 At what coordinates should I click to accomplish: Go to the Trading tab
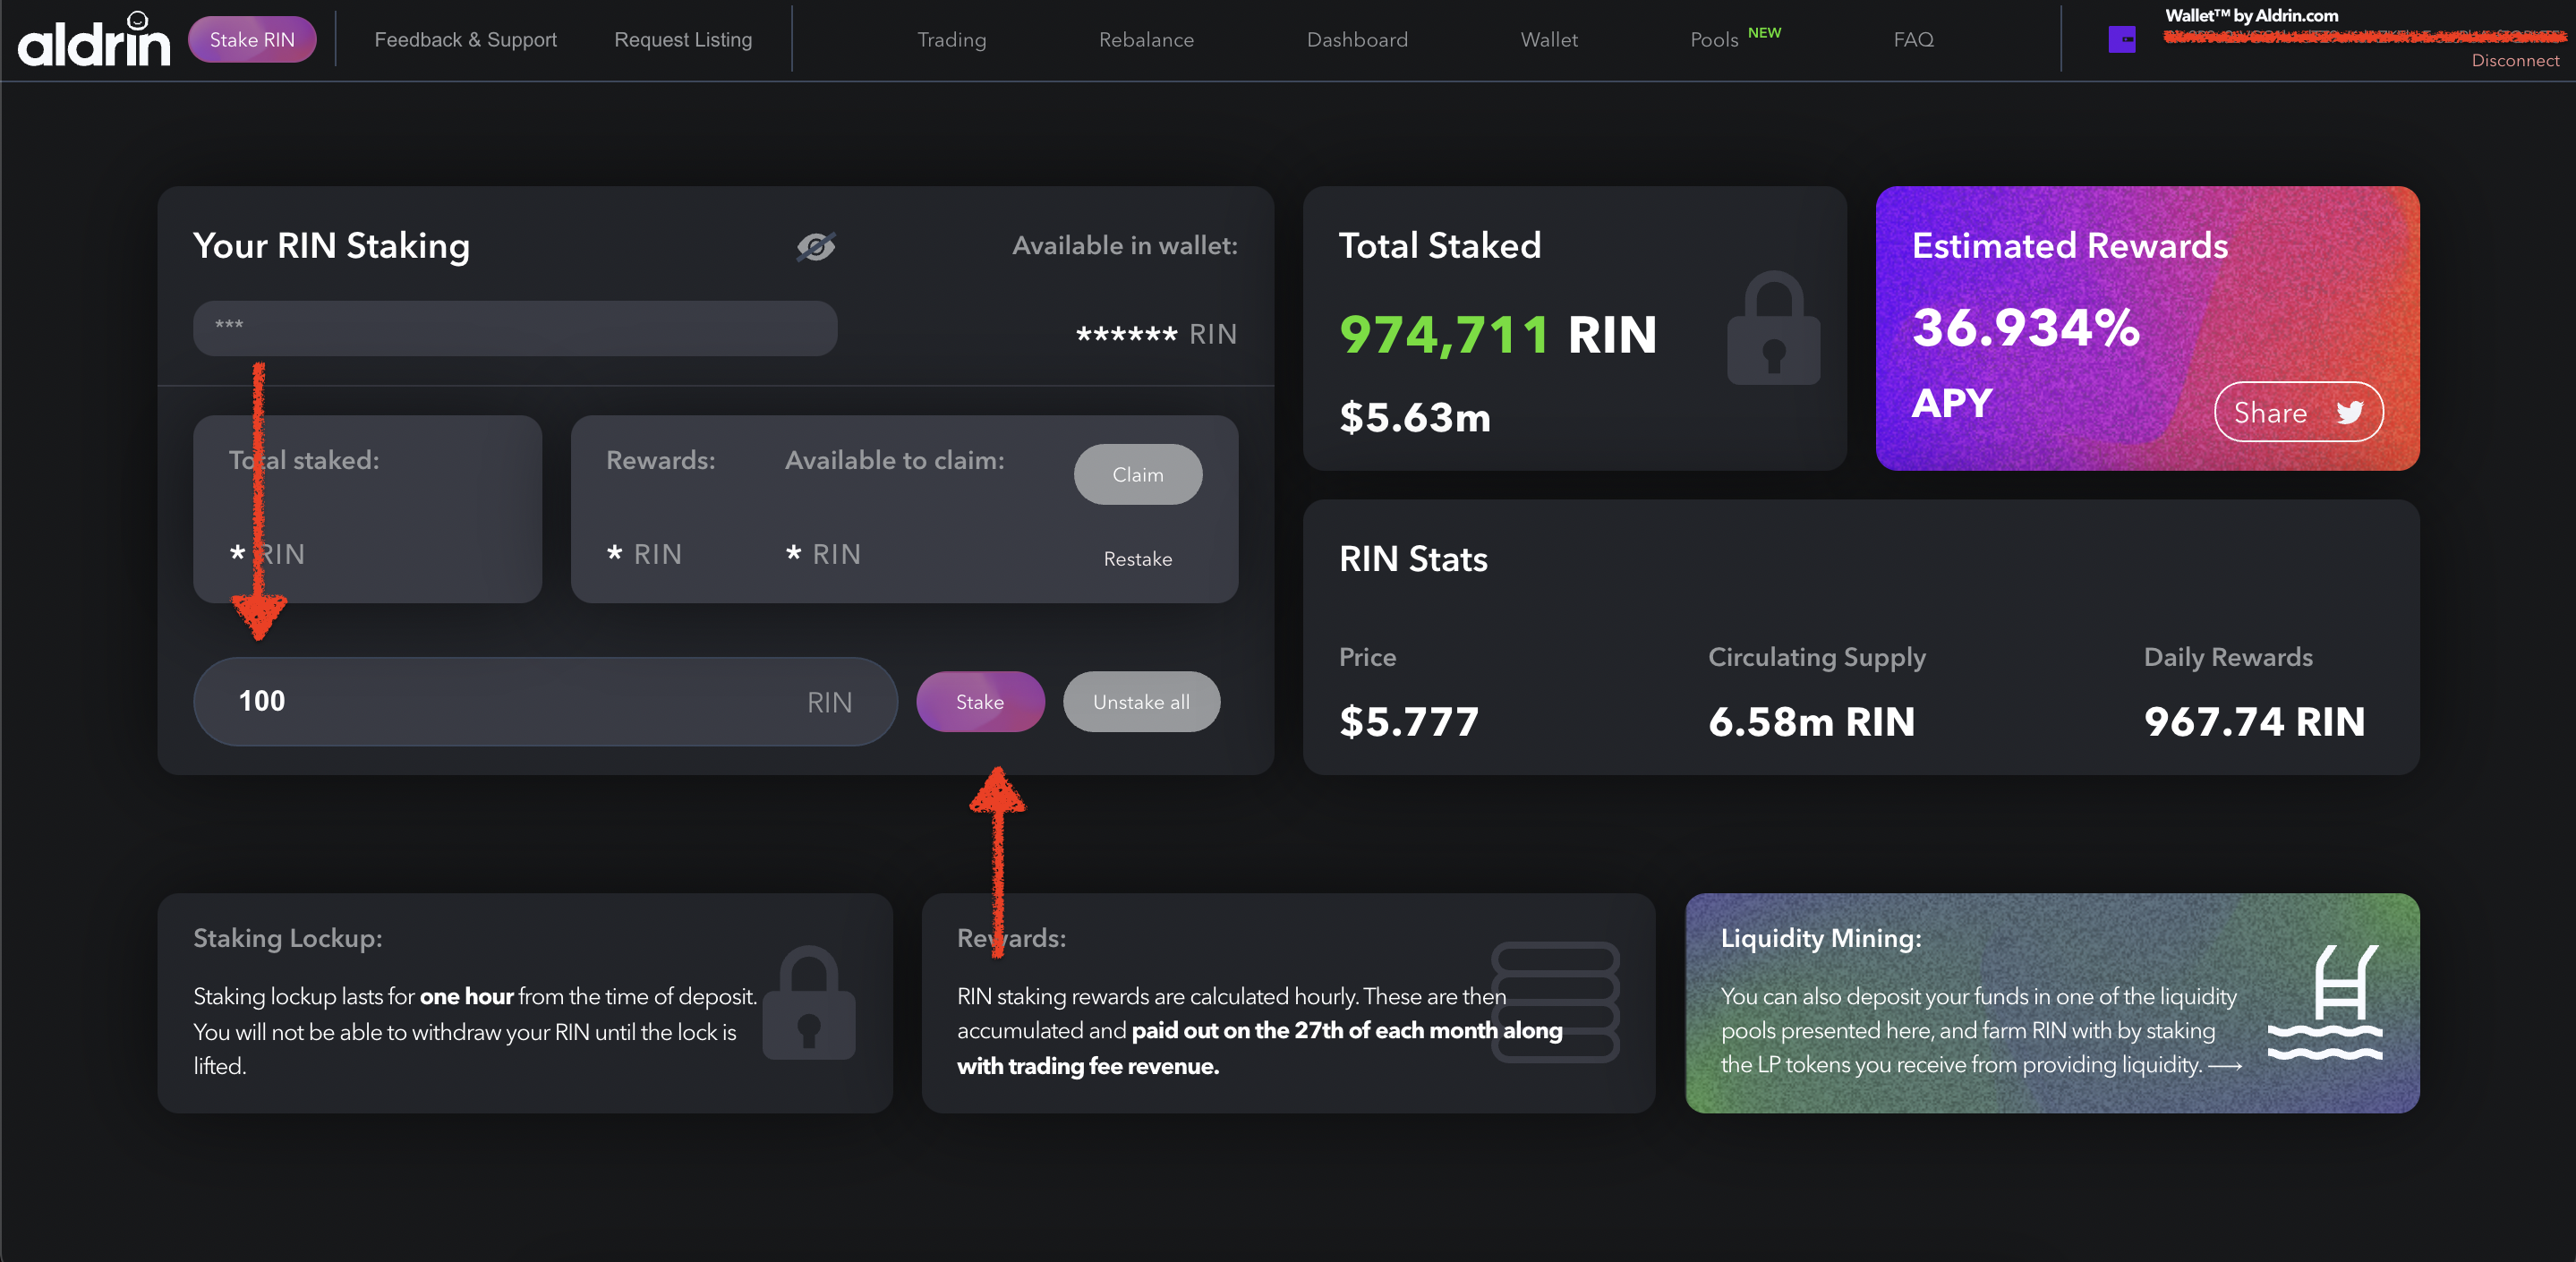[952, 39]
